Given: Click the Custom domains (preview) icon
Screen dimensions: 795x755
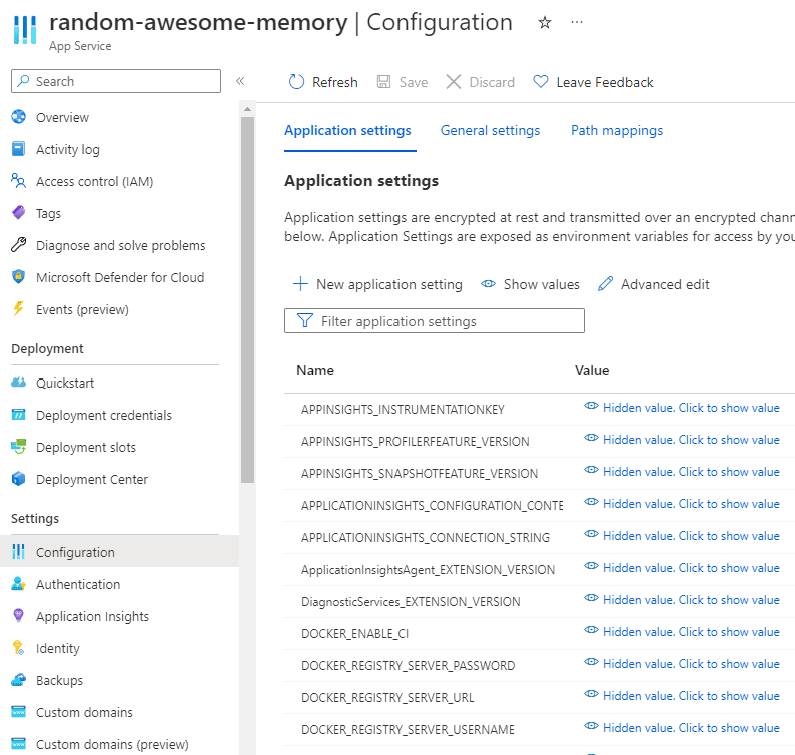Looking at the screenshot, I should click(19, 744).
